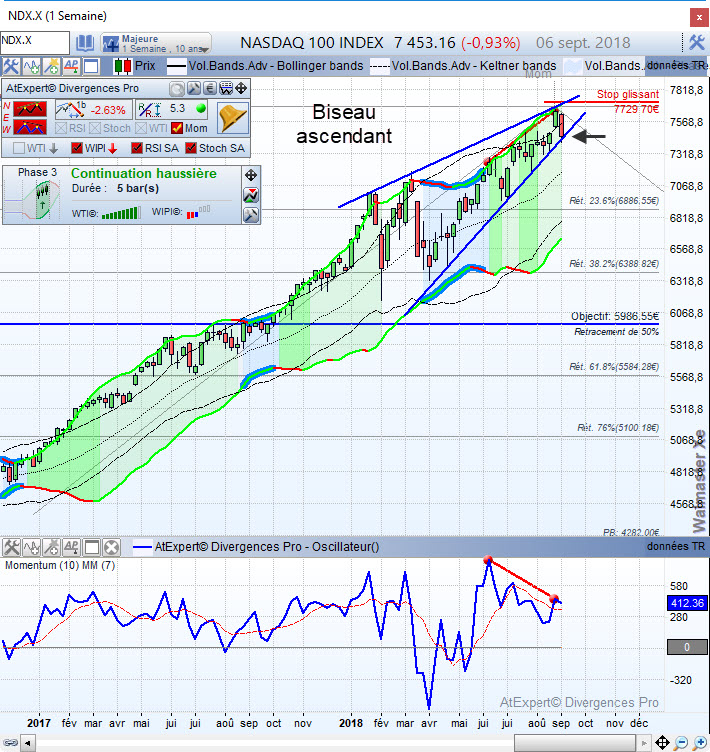This screenshot has width=710, height=752.
Task: Toggle the RSI checkbox
Action: (60, 128)
